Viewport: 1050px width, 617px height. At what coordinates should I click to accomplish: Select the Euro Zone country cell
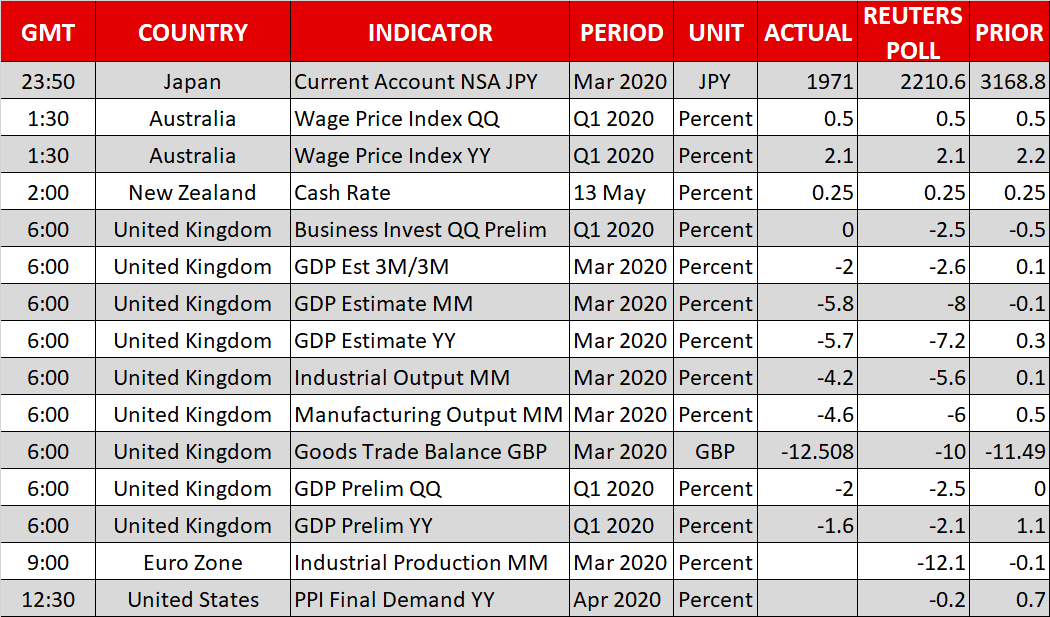point(193,563)
